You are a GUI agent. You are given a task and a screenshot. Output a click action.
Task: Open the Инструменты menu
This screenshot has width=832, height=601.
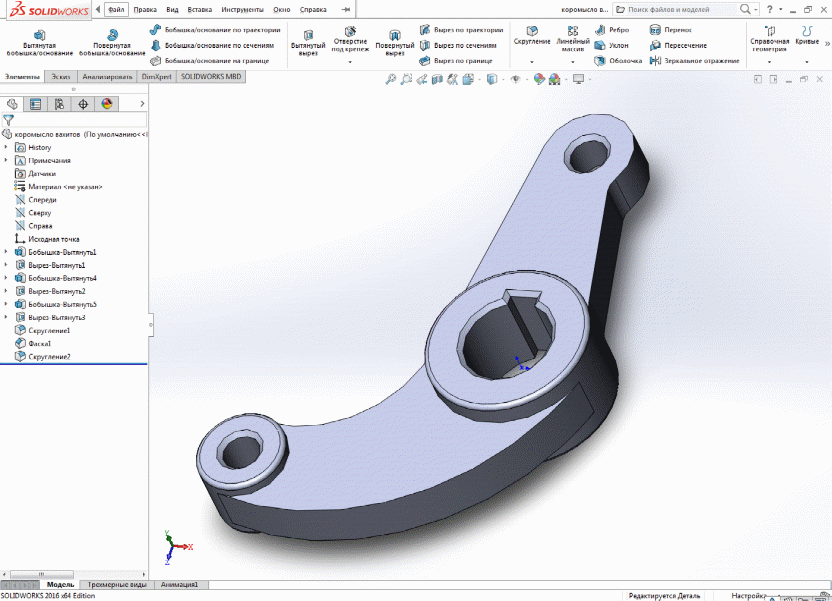(242, 10)
